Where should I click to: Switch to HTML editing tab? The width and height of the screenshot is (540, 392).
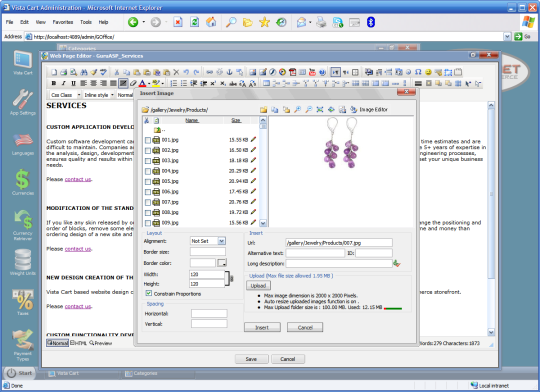(78, 343)
